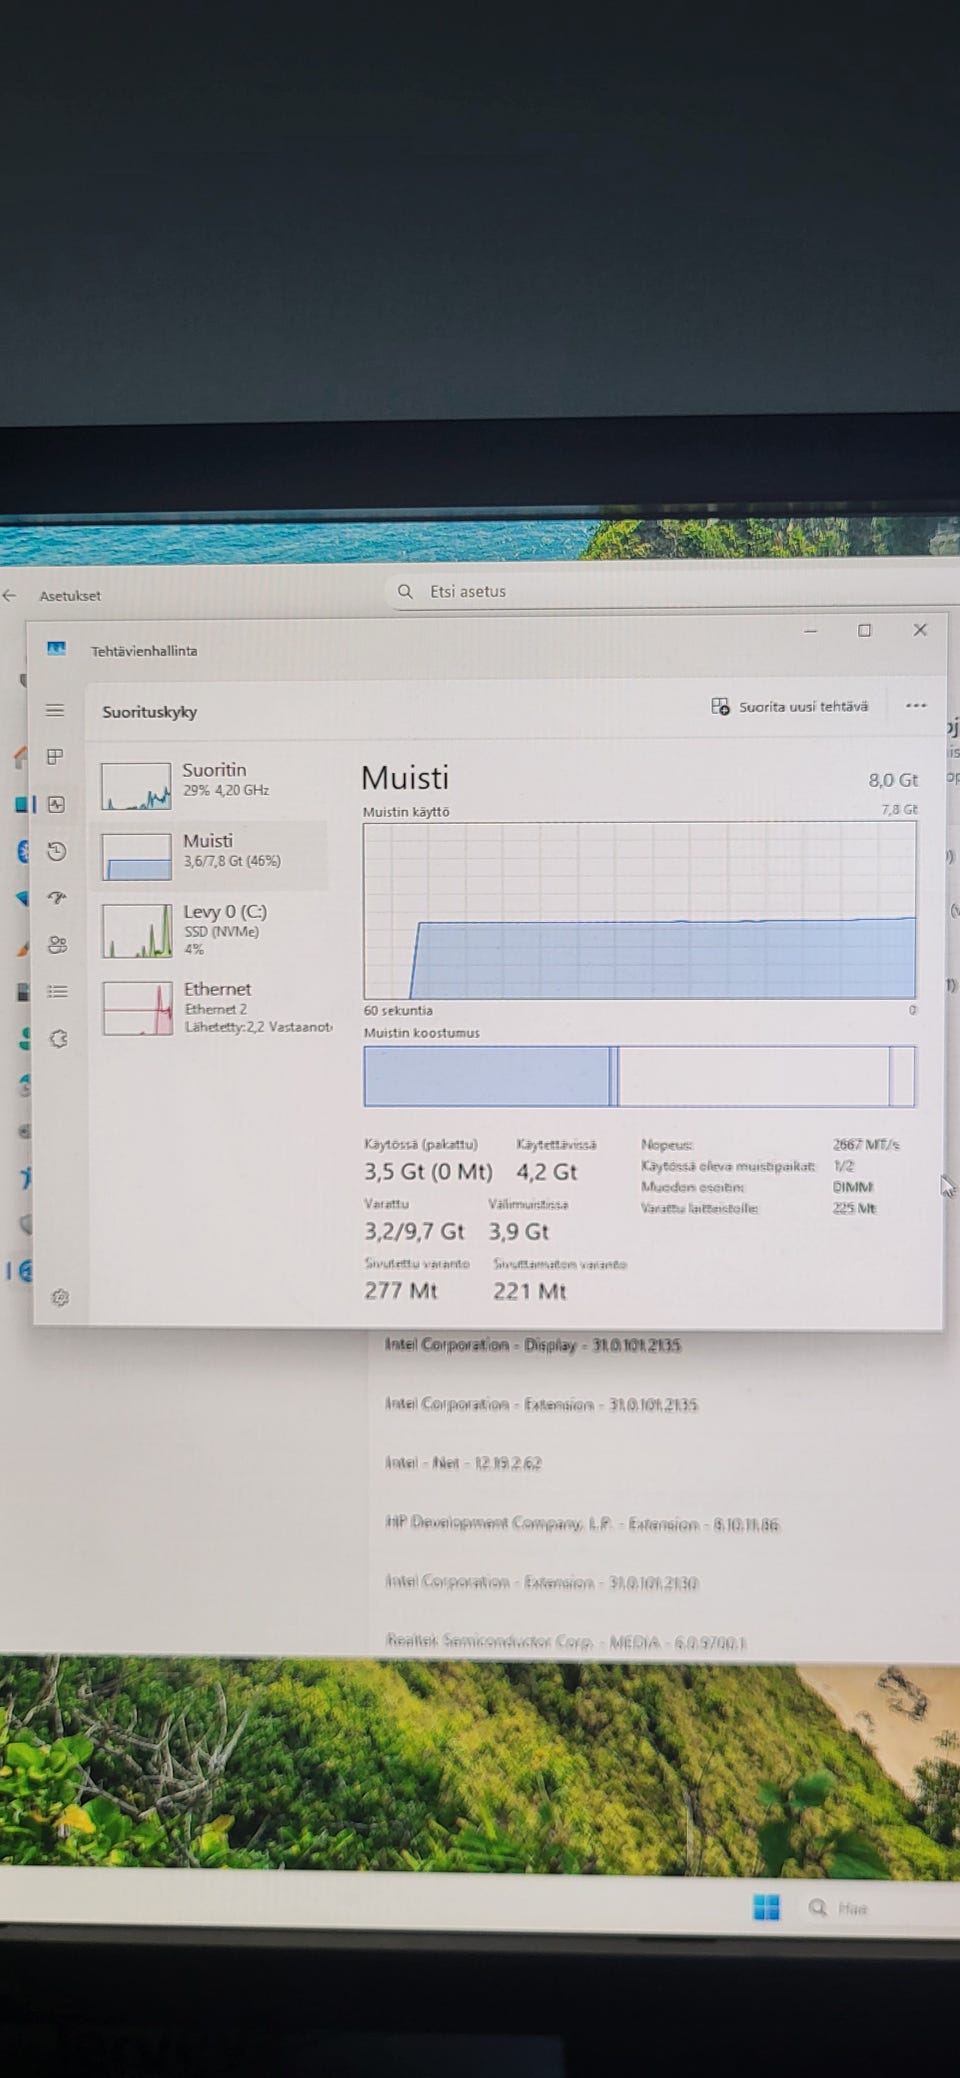Screen dimensions: 960x2078
Task: Click the Asetukset window title
Action: [x=70, y=596]
